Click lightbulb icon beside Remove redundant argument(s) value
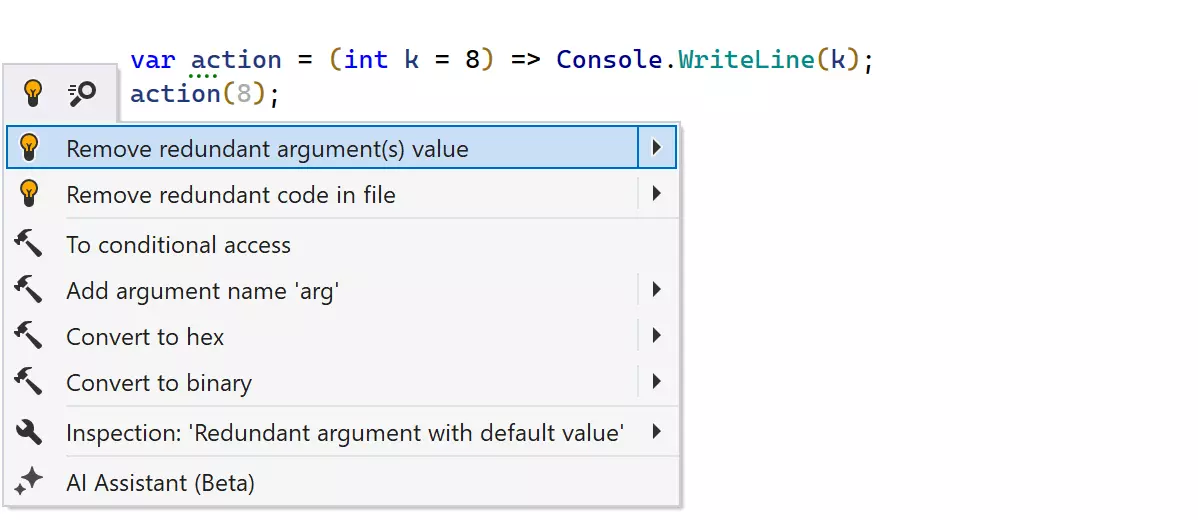The width and height of the screenshot is (1198, 520). (29, 148)
